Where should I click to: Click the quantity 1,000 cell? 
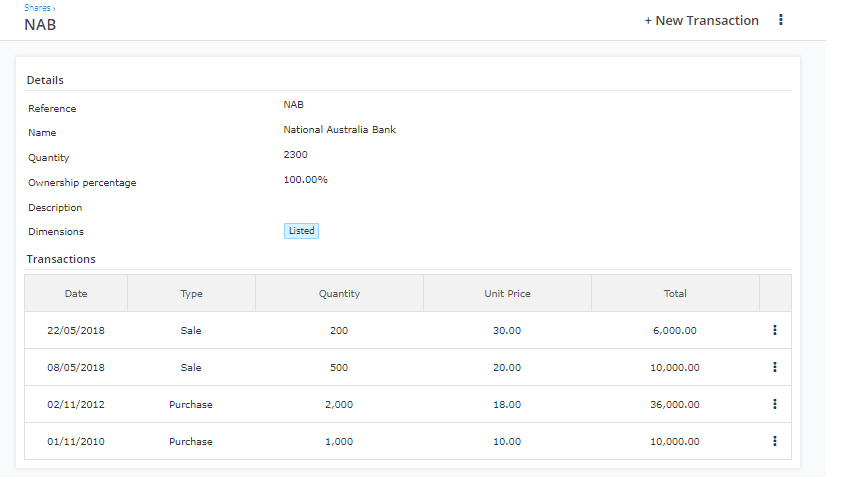(339, 442)
